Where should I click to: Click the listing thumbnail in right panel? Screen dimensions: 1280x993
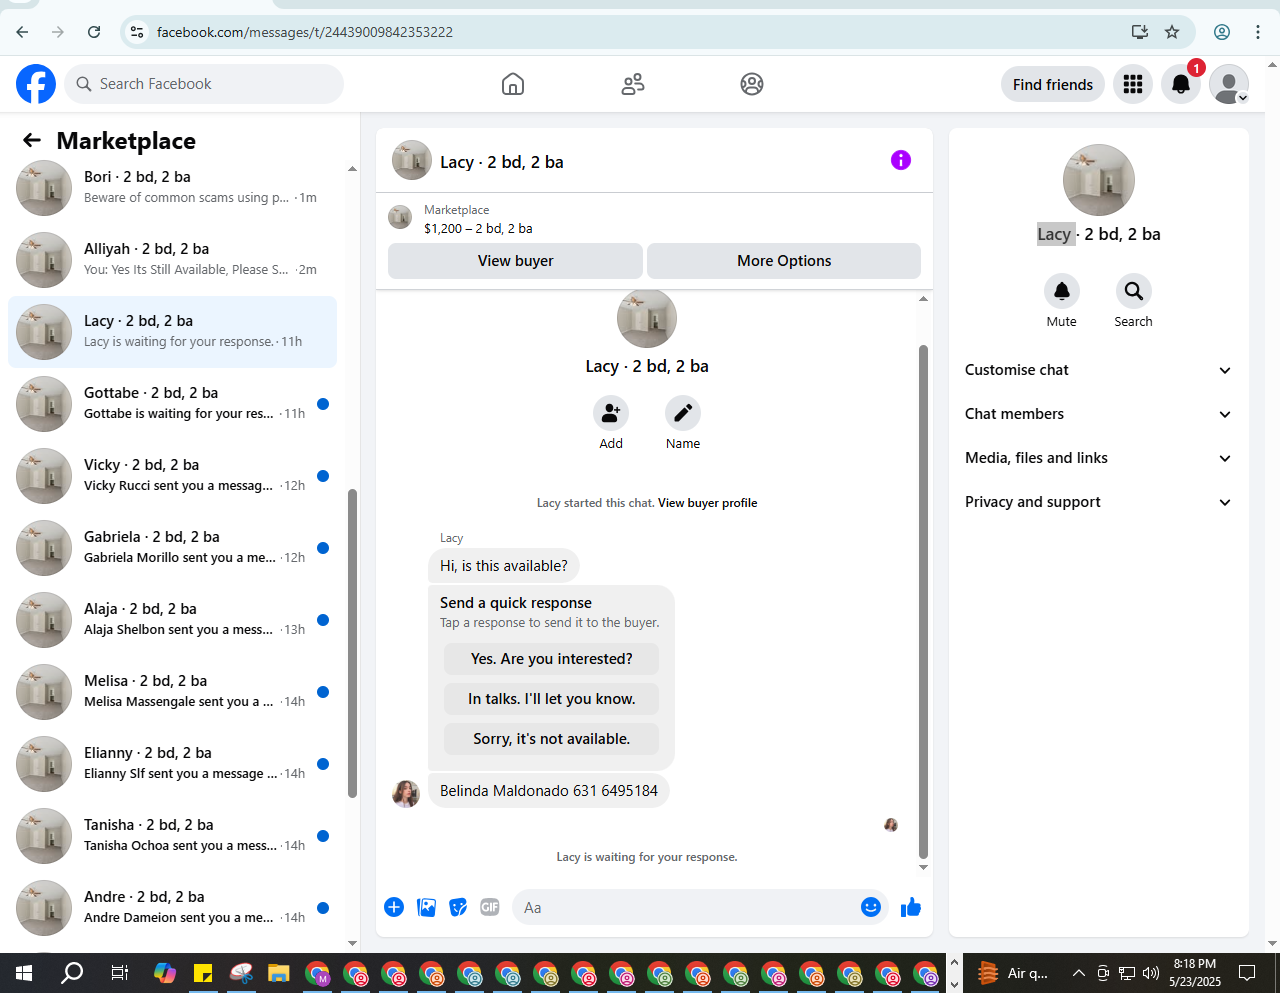(x=1099, y=180)
